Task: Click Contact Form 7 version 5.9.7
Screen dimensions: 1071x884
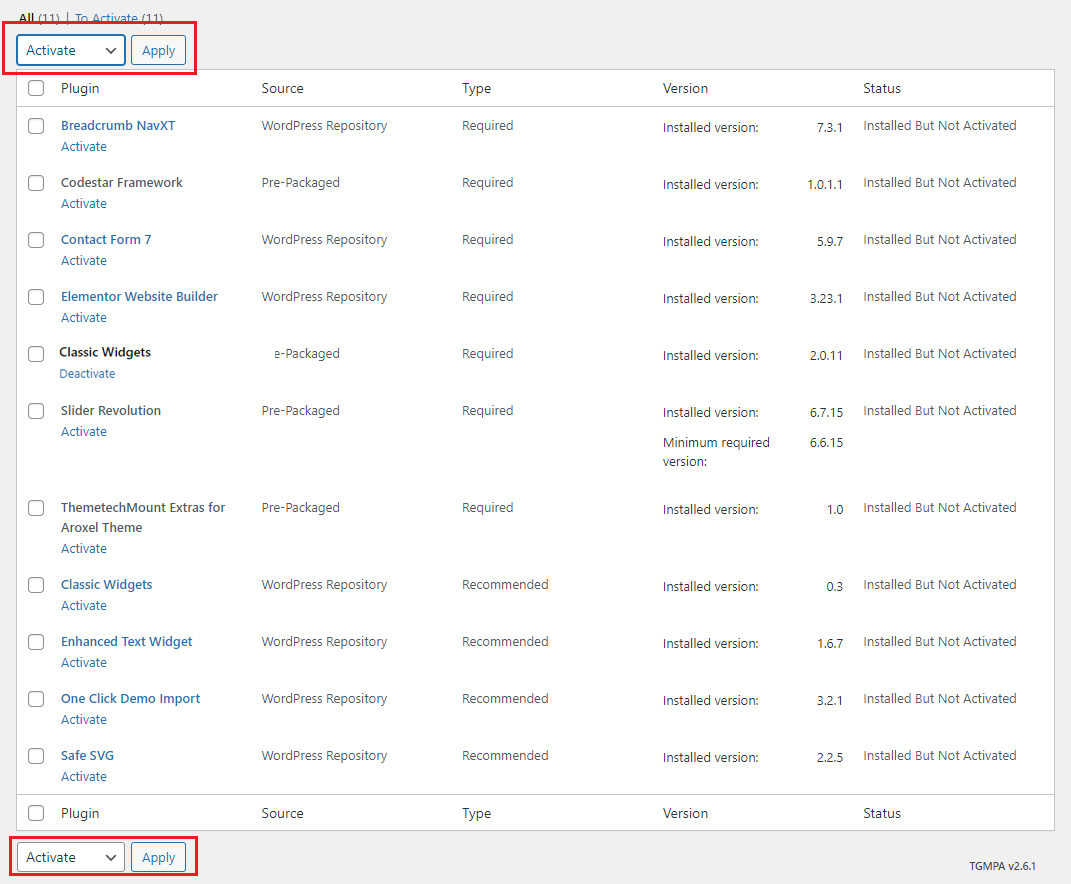Action: tap(830, 242)
